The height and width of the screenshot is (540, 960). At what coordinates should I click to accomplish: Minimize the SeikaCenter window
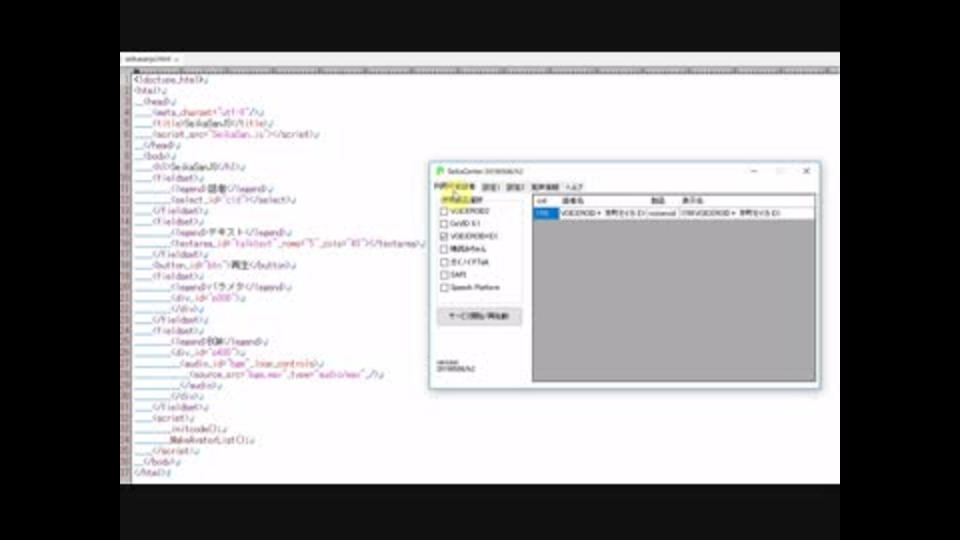[754, 171]
